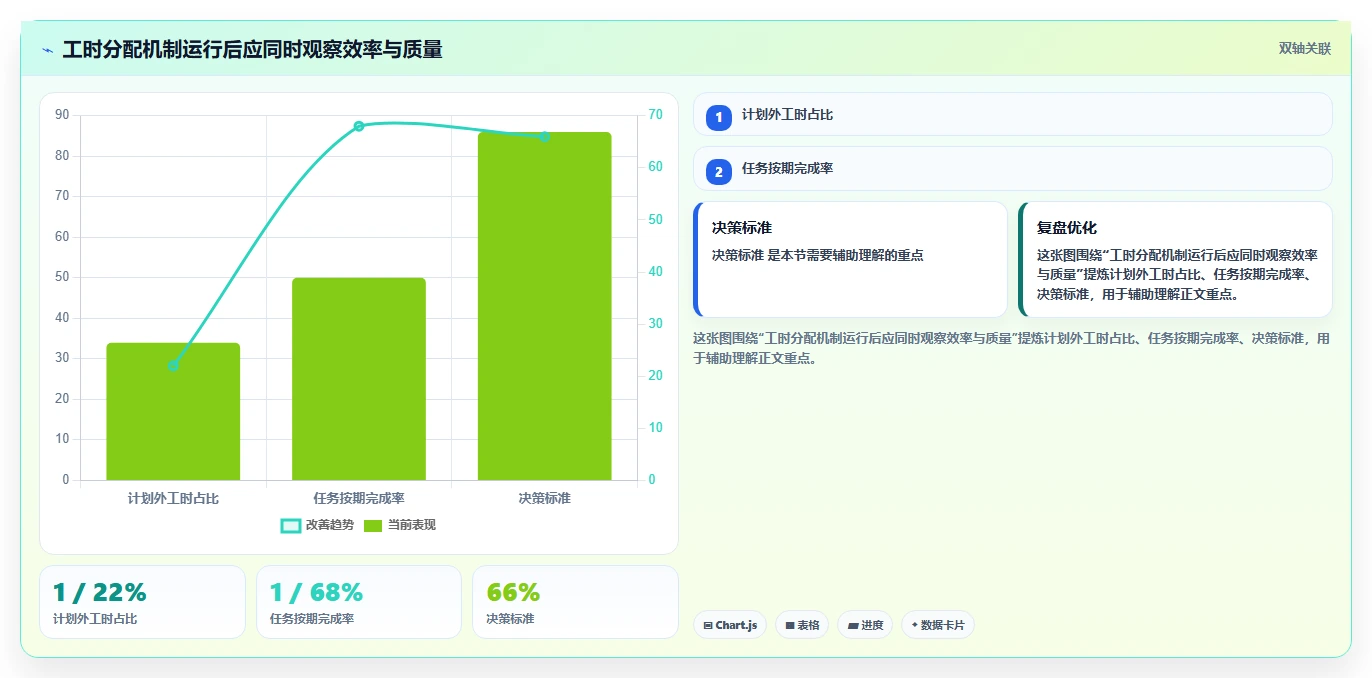1372x678 pixels.
Task: Click the icon inside Chart.js chip
Action: click(x=708, y=626)
